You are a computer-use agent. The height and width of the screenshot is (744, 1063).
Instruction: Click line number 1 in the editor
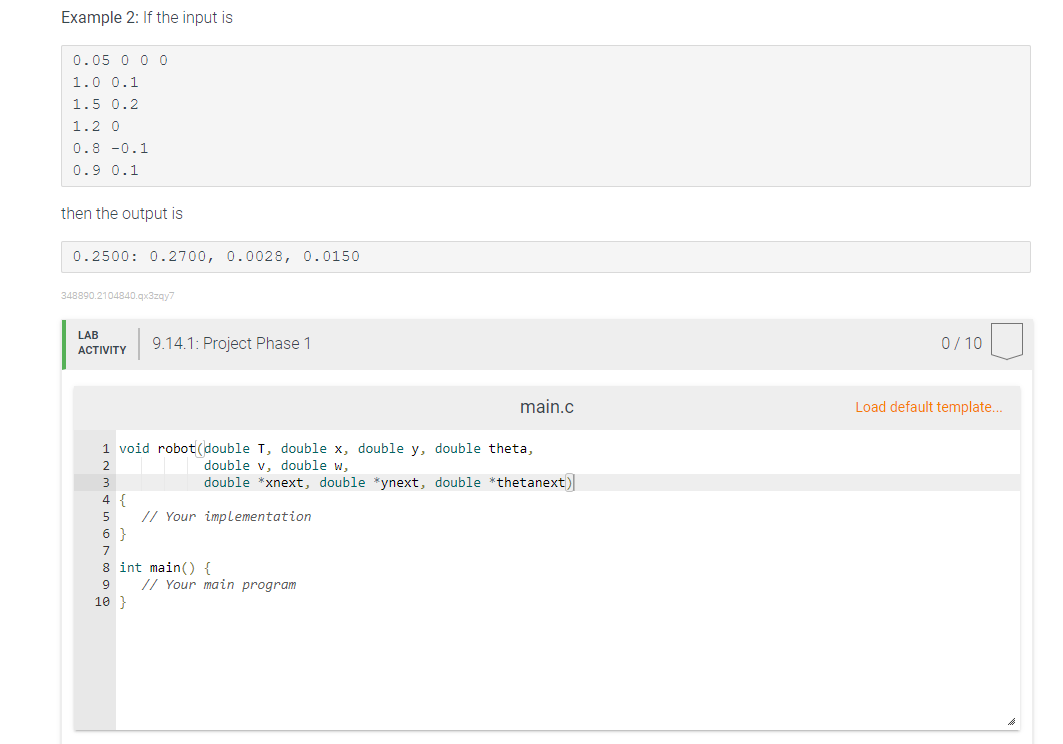tap(106, 448)
